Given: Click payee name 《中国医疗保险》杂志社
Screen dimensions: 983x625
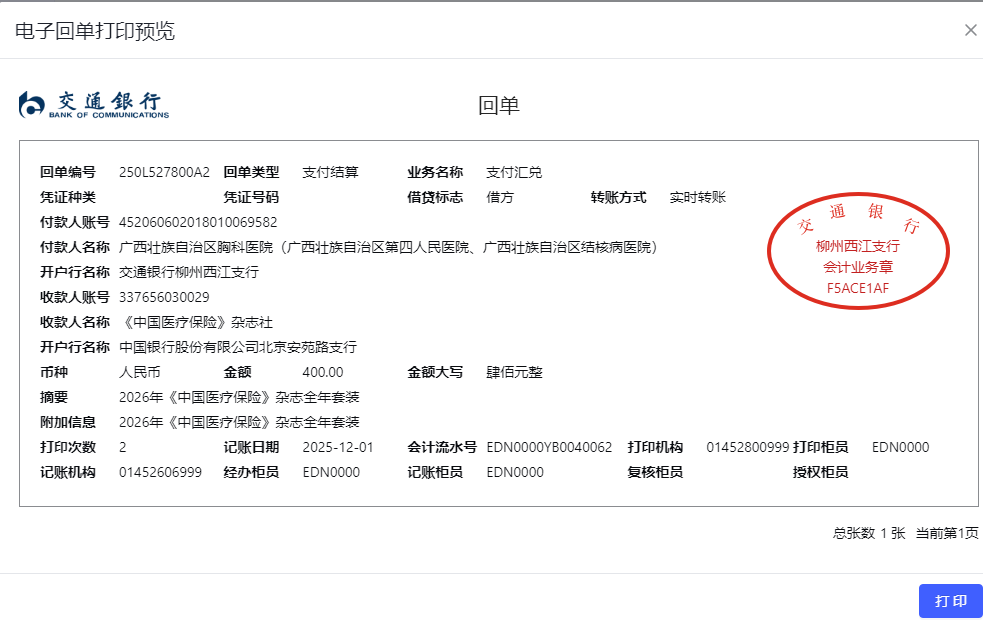Looking at the screenshot, I should pos(196,322).
